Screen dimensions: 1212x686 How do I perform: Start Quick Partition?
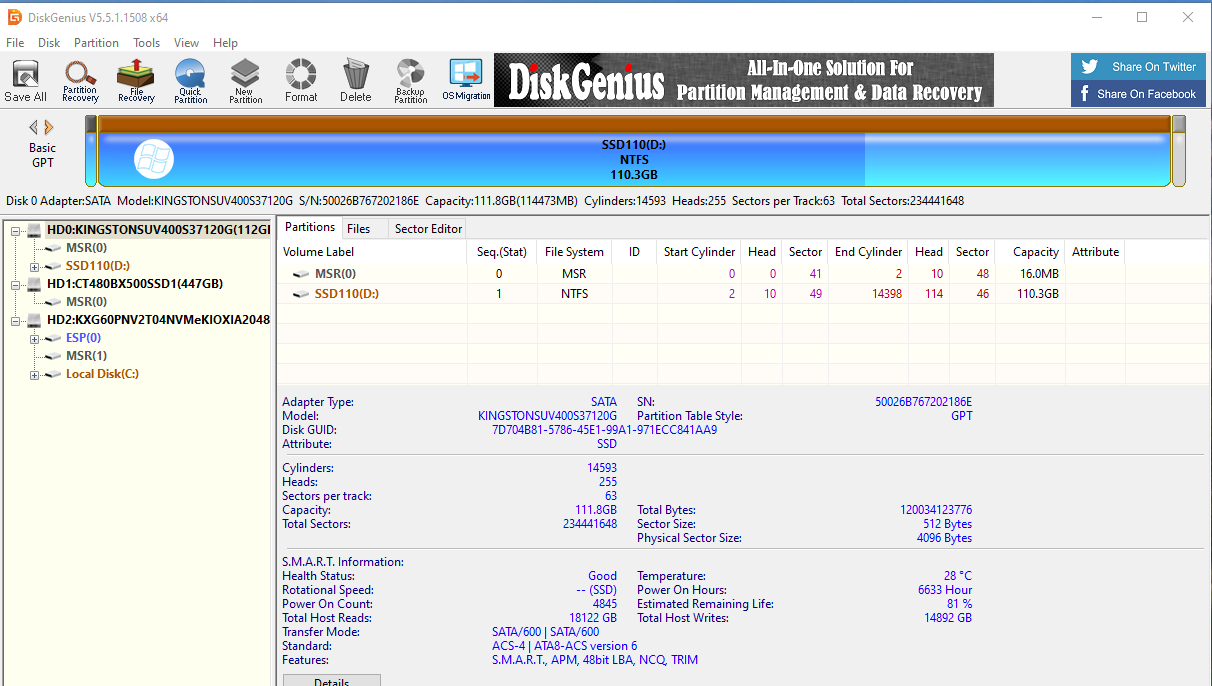[x=190, y=80]
